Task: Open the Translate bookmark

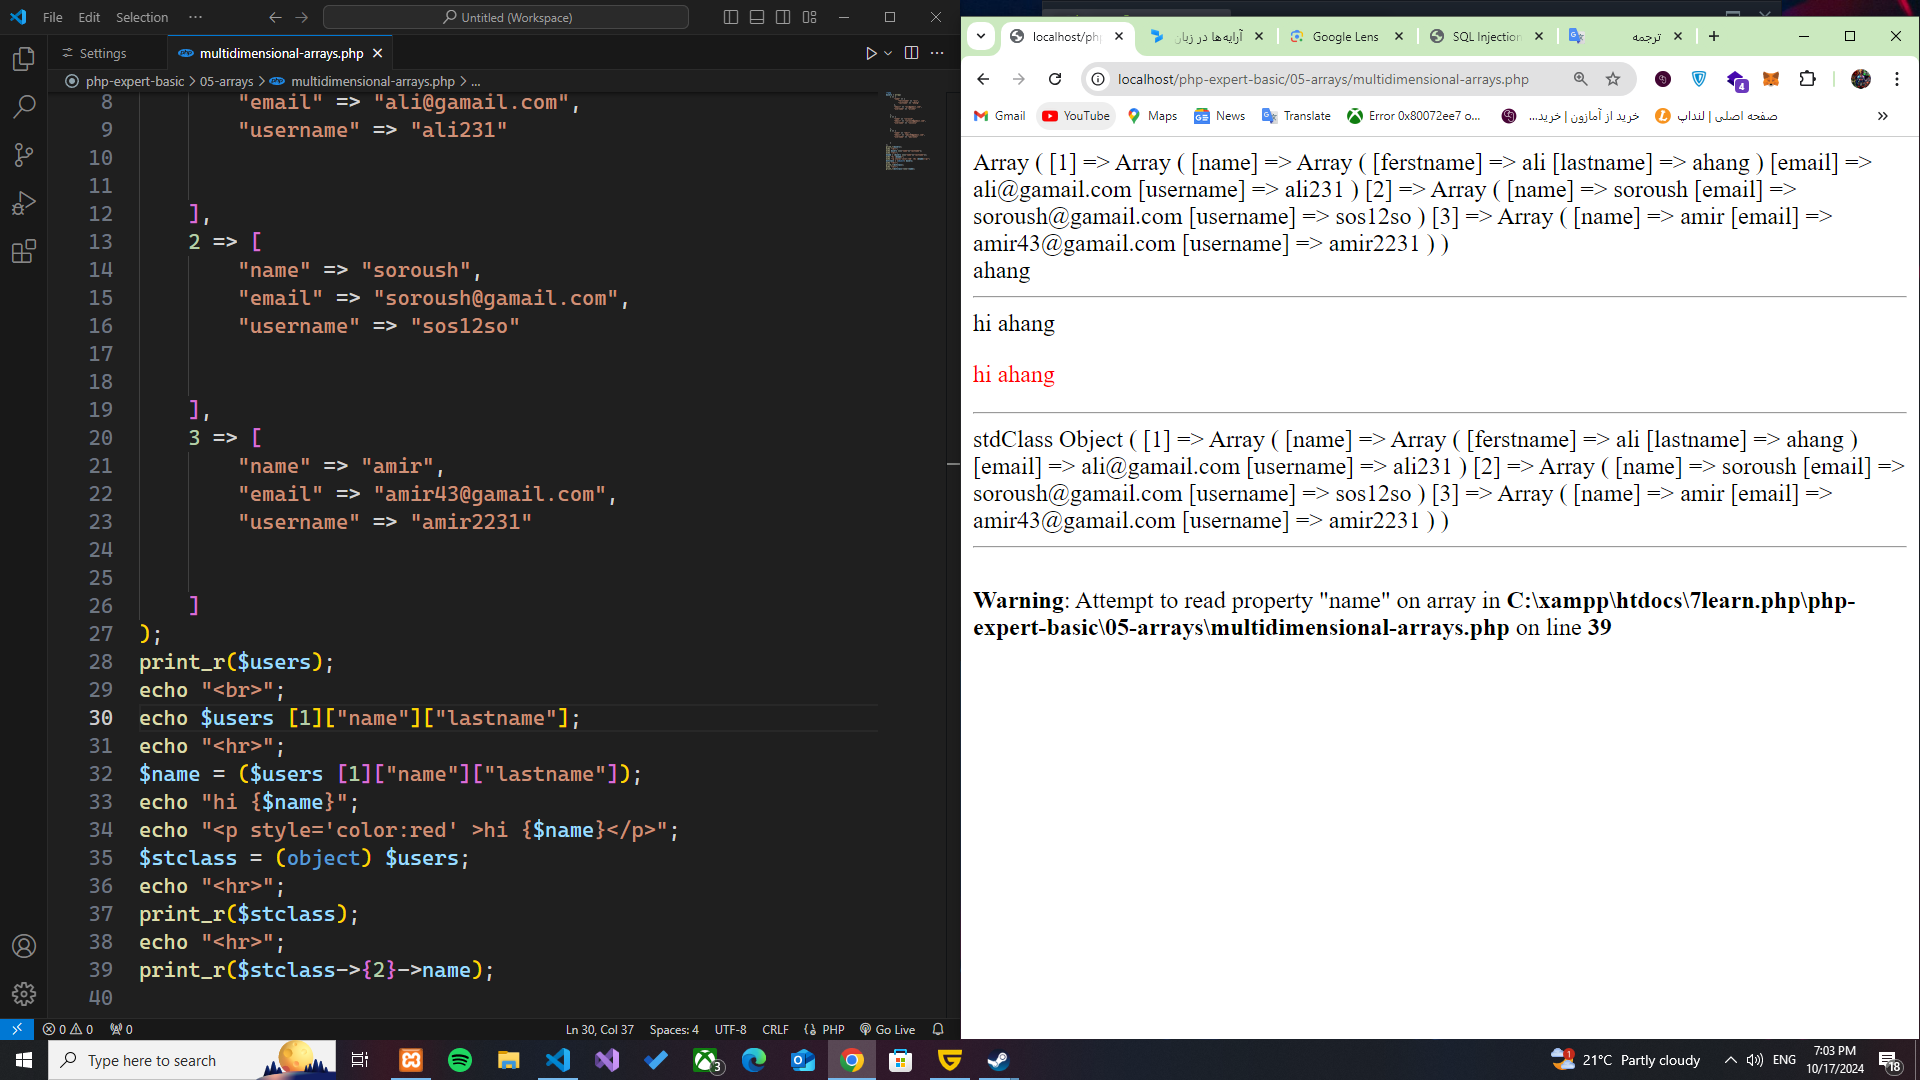Action: (x=1296, y=116)
